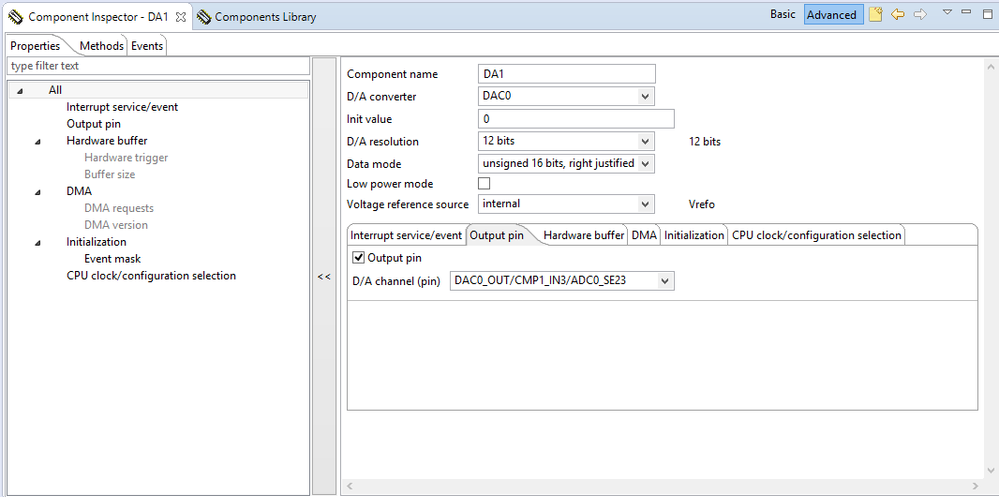Click the yellow new-note toolbar icon
Viewport: 999px width, 497px height.
point(875,14)
